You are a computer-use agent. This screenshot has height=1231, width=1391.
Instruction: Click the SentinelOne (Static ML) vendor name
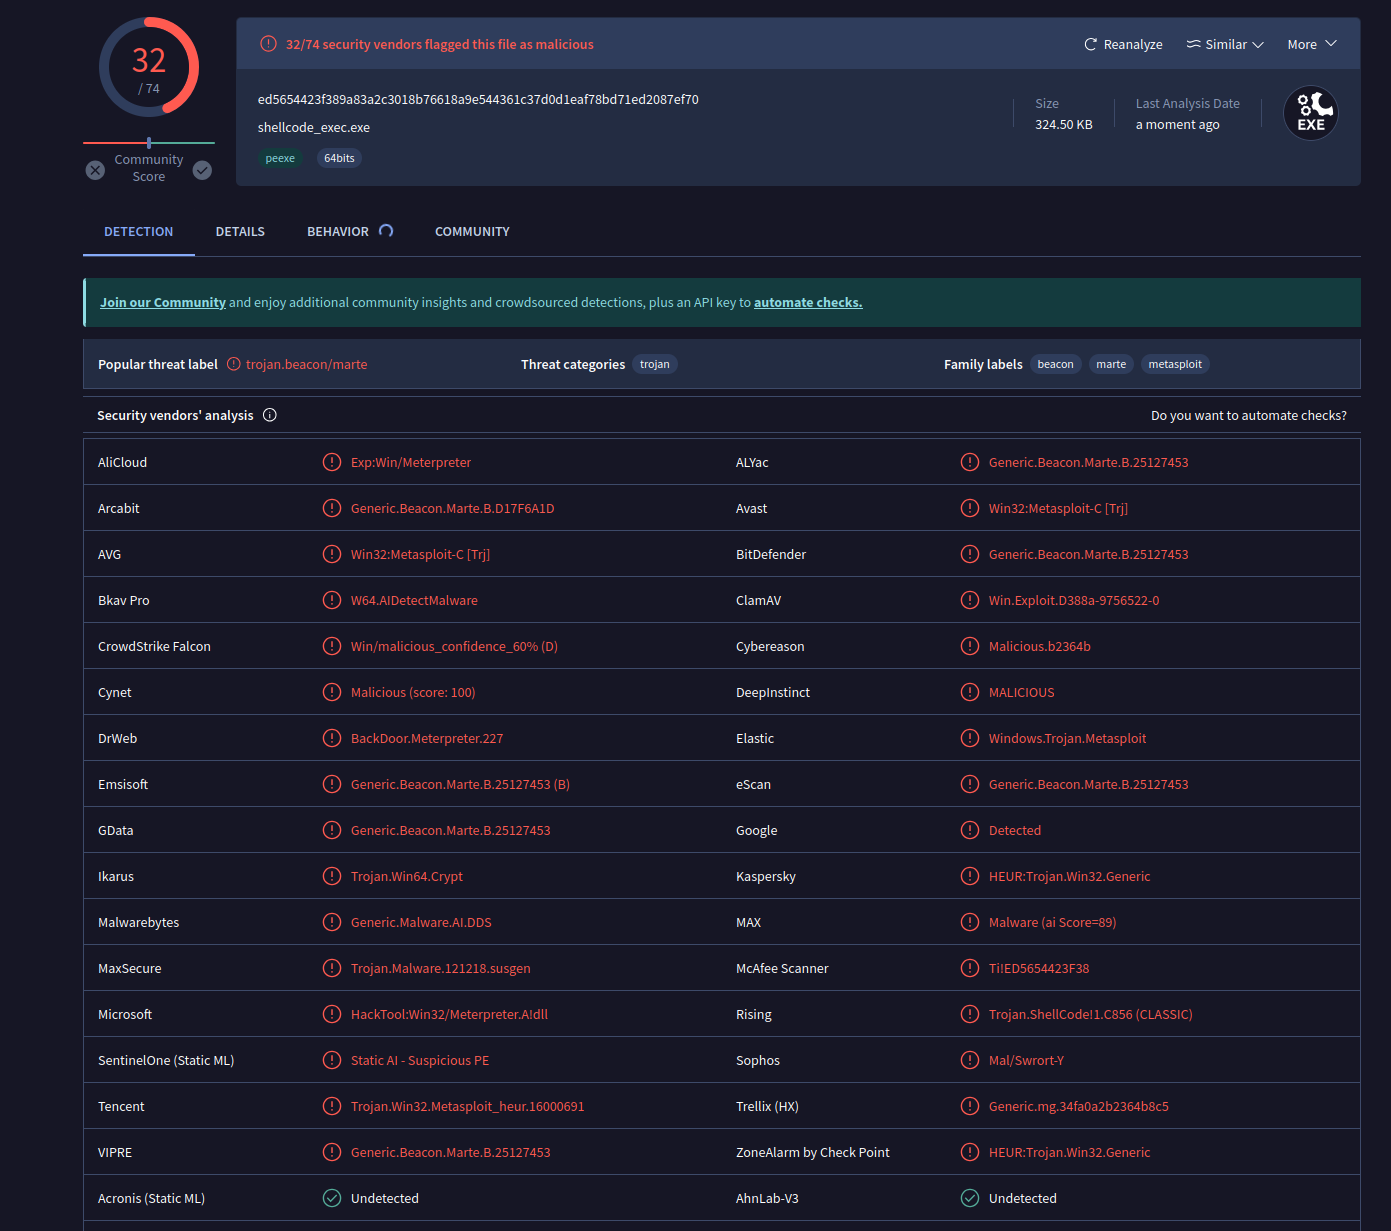pos(166,1060)
